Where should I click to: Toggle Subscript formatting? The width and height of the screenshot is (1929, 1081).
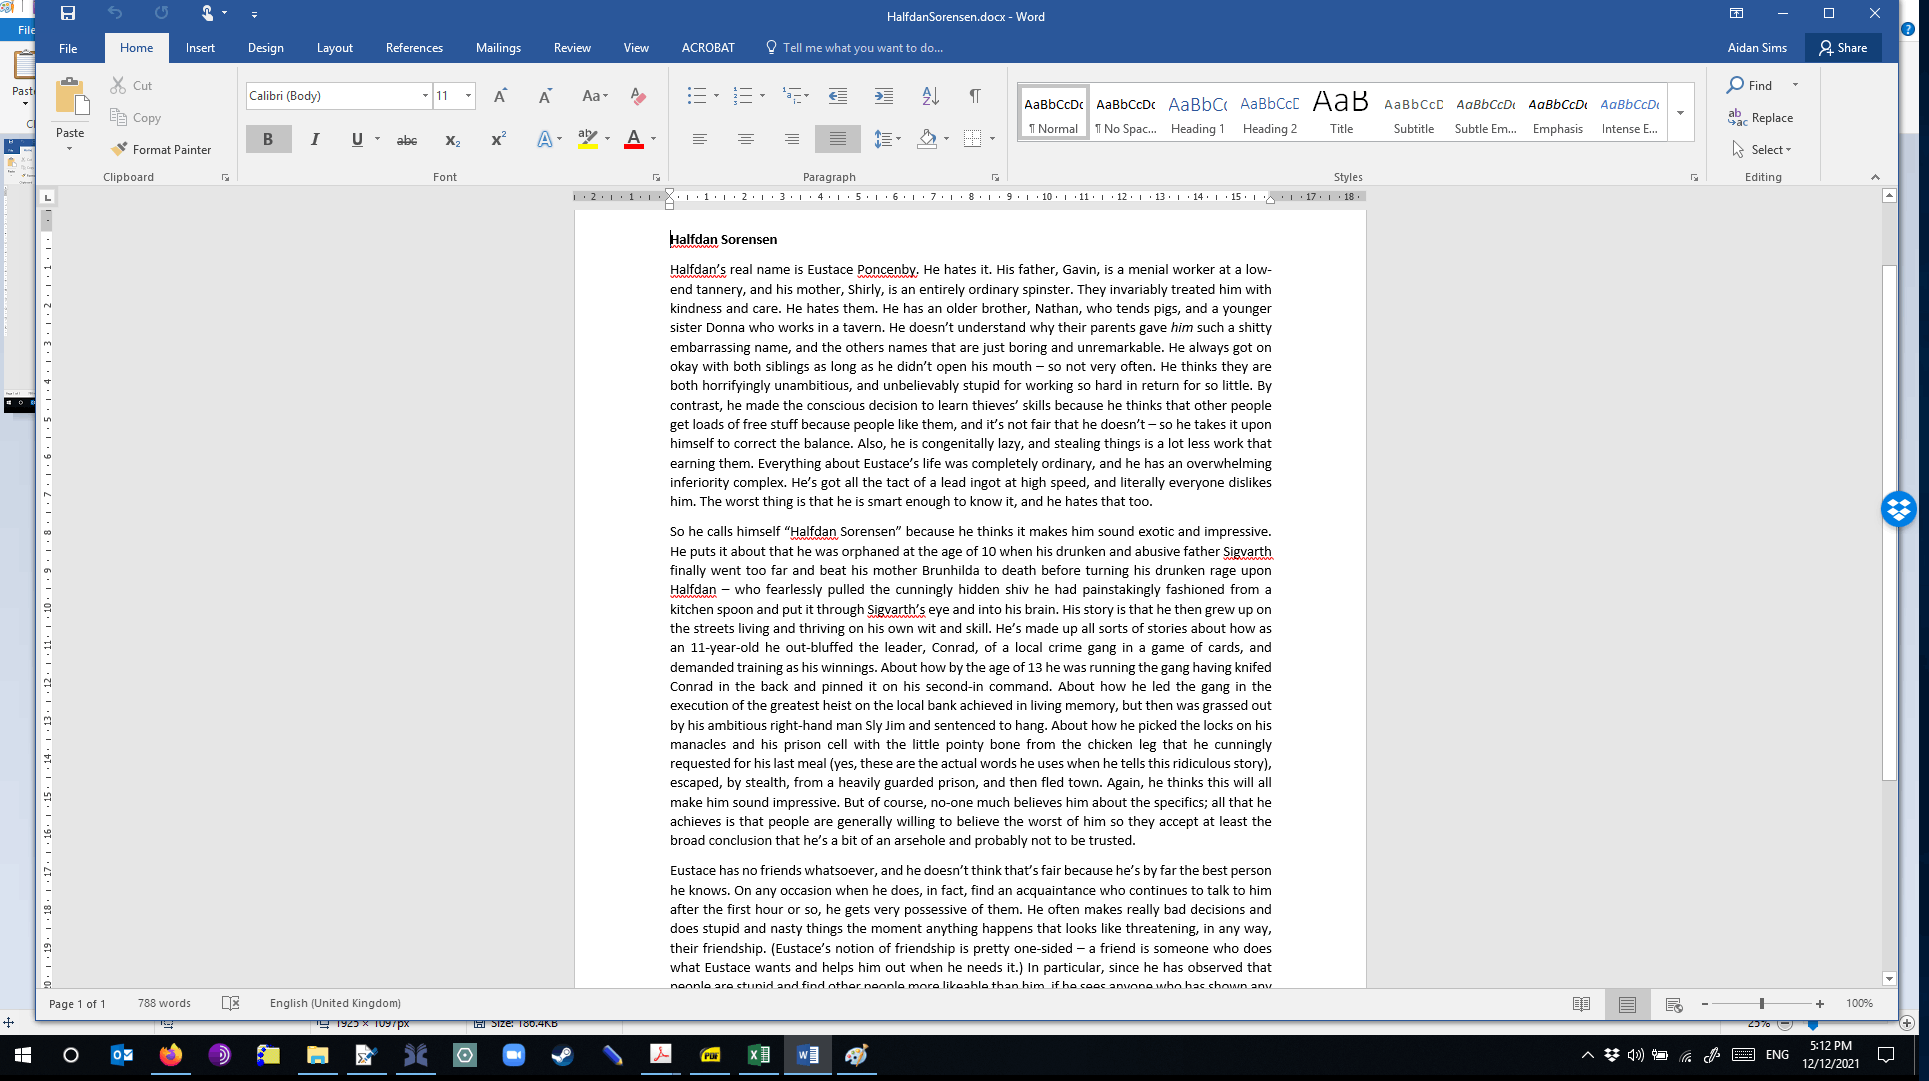[x=453, y=140]
